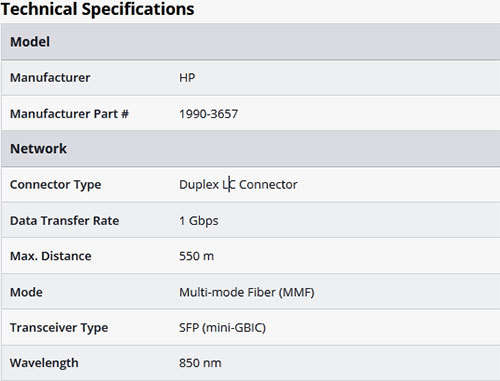Click the 550 m value
The image size is (500, 381).
click(x=196, y=256)
